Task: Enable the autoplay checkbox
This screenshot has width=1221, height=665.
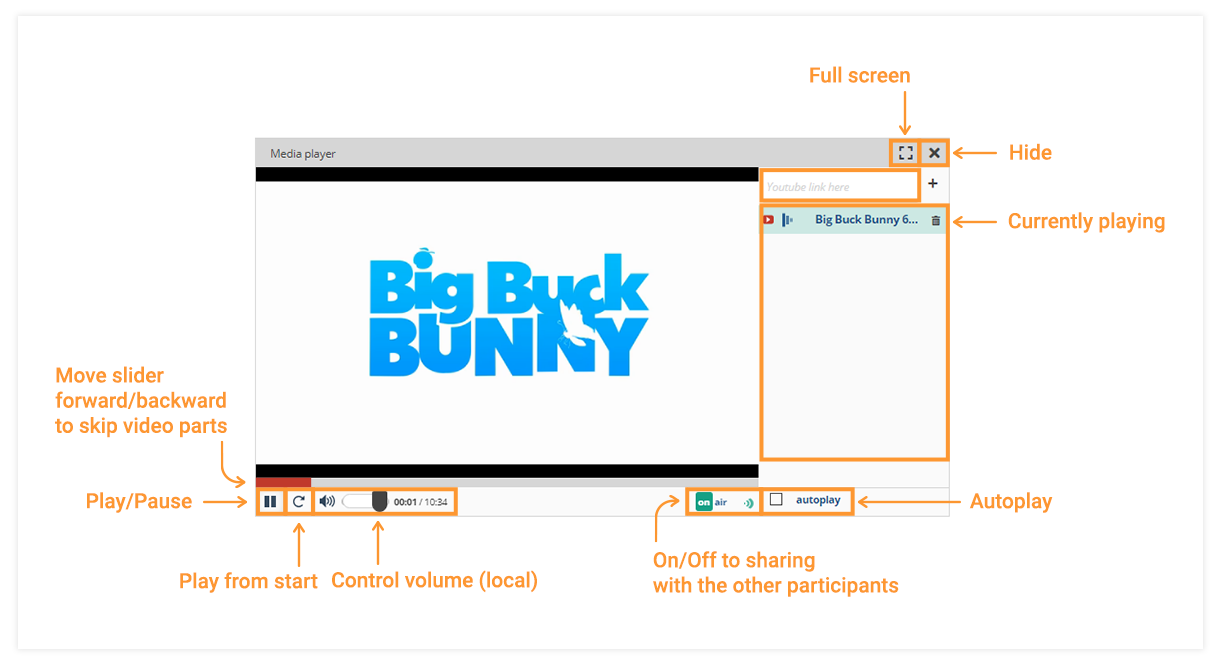Action: 776,500
